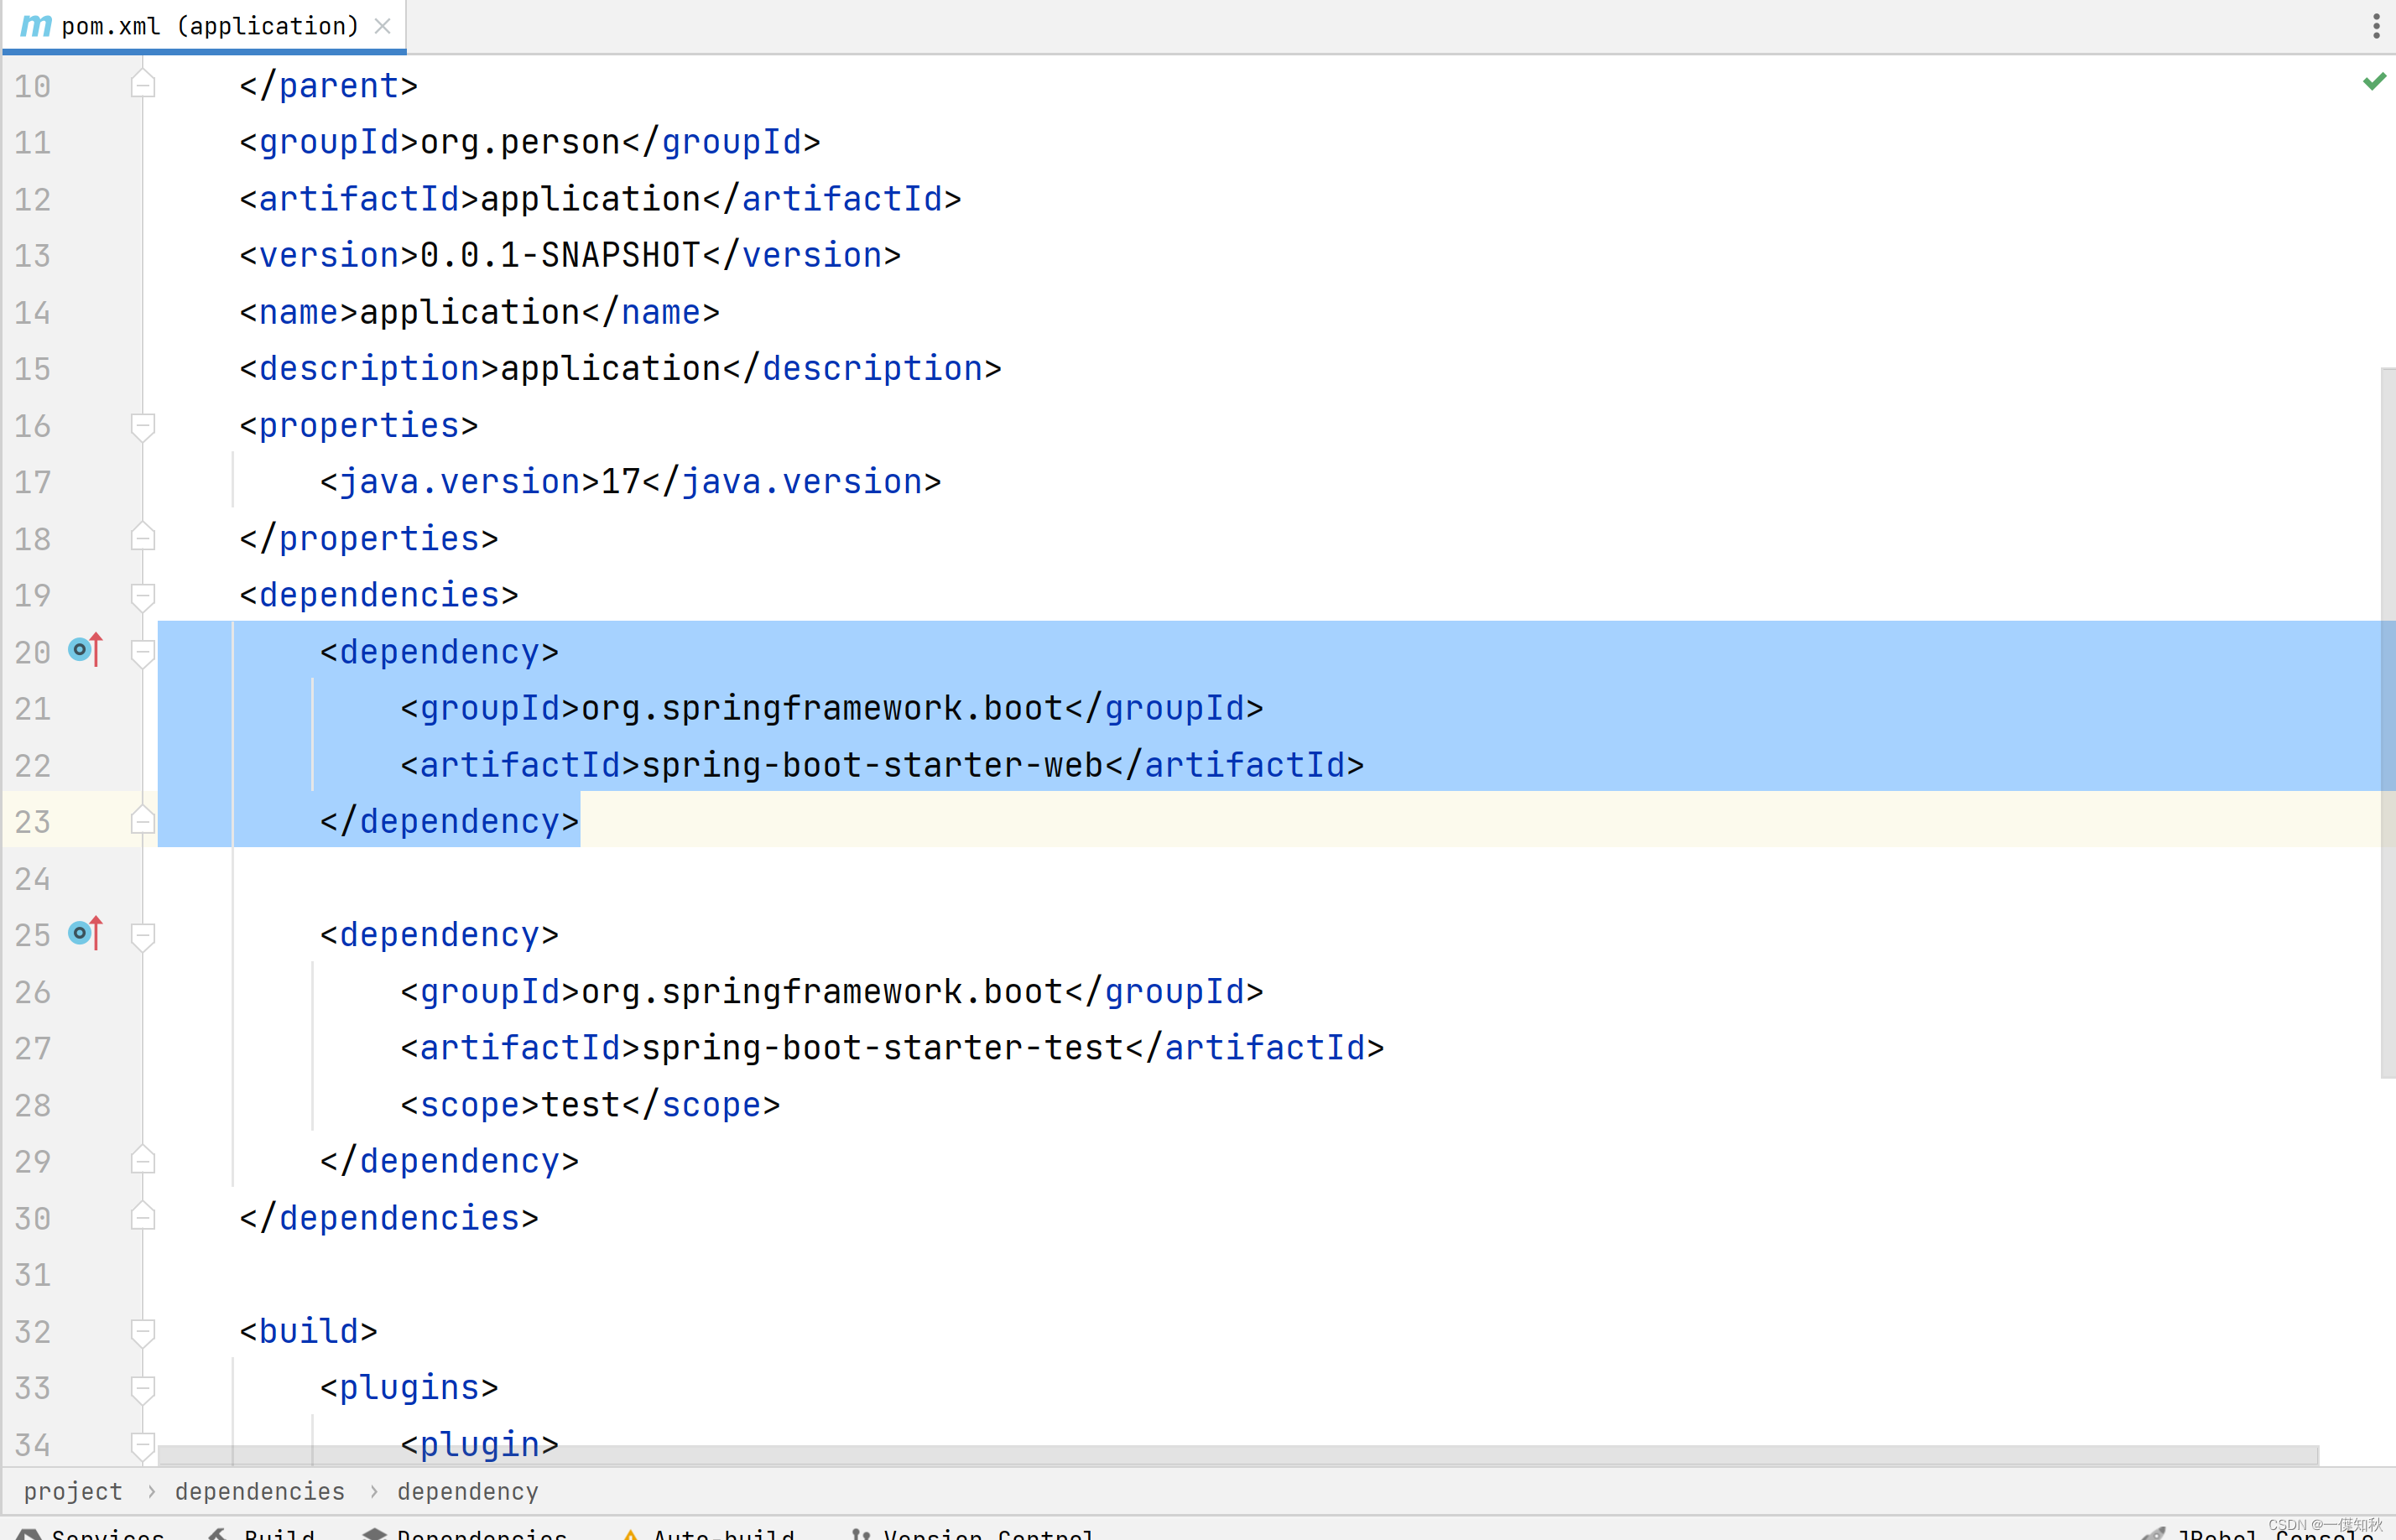This screenshot has height=1540, width=2396.
Task: Open the editor tabs options menu
Action: click(x=2376, y=26)
